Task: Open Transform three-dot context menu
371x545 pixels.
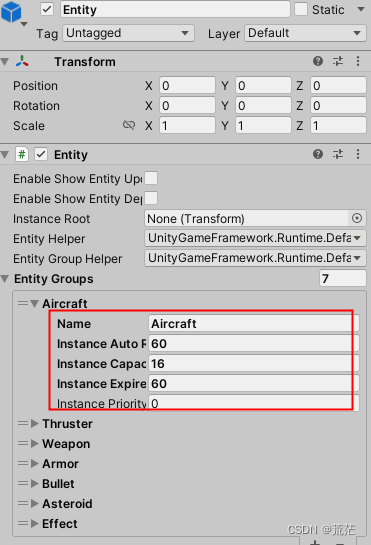Action: 358,61
